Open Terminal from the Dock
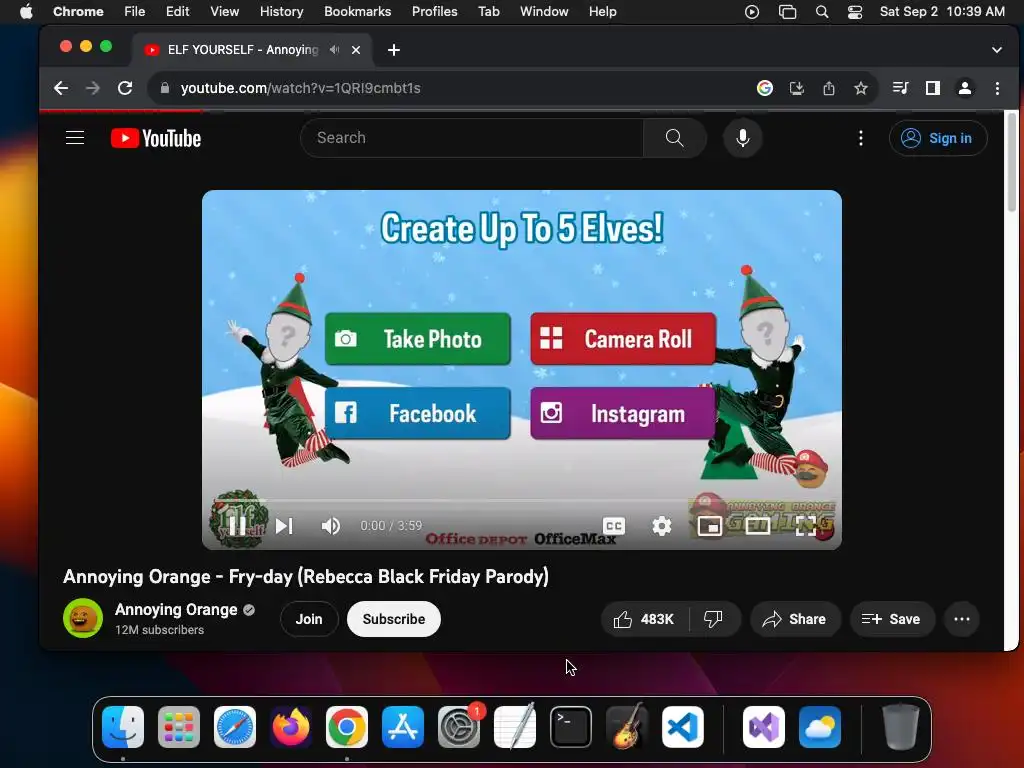The width and height of the screenshot is (1024, 768). pyautogui.click(x=571, y=727)
